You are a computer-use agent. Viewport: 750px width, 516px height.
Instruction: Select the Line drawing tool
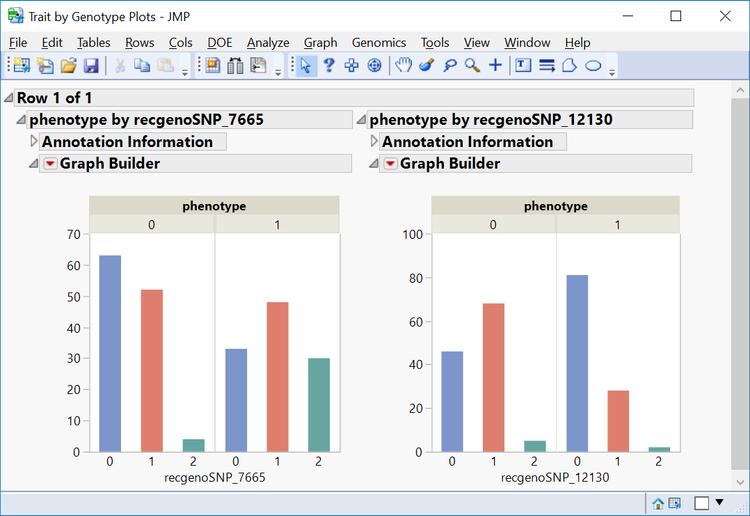(547, 65)
